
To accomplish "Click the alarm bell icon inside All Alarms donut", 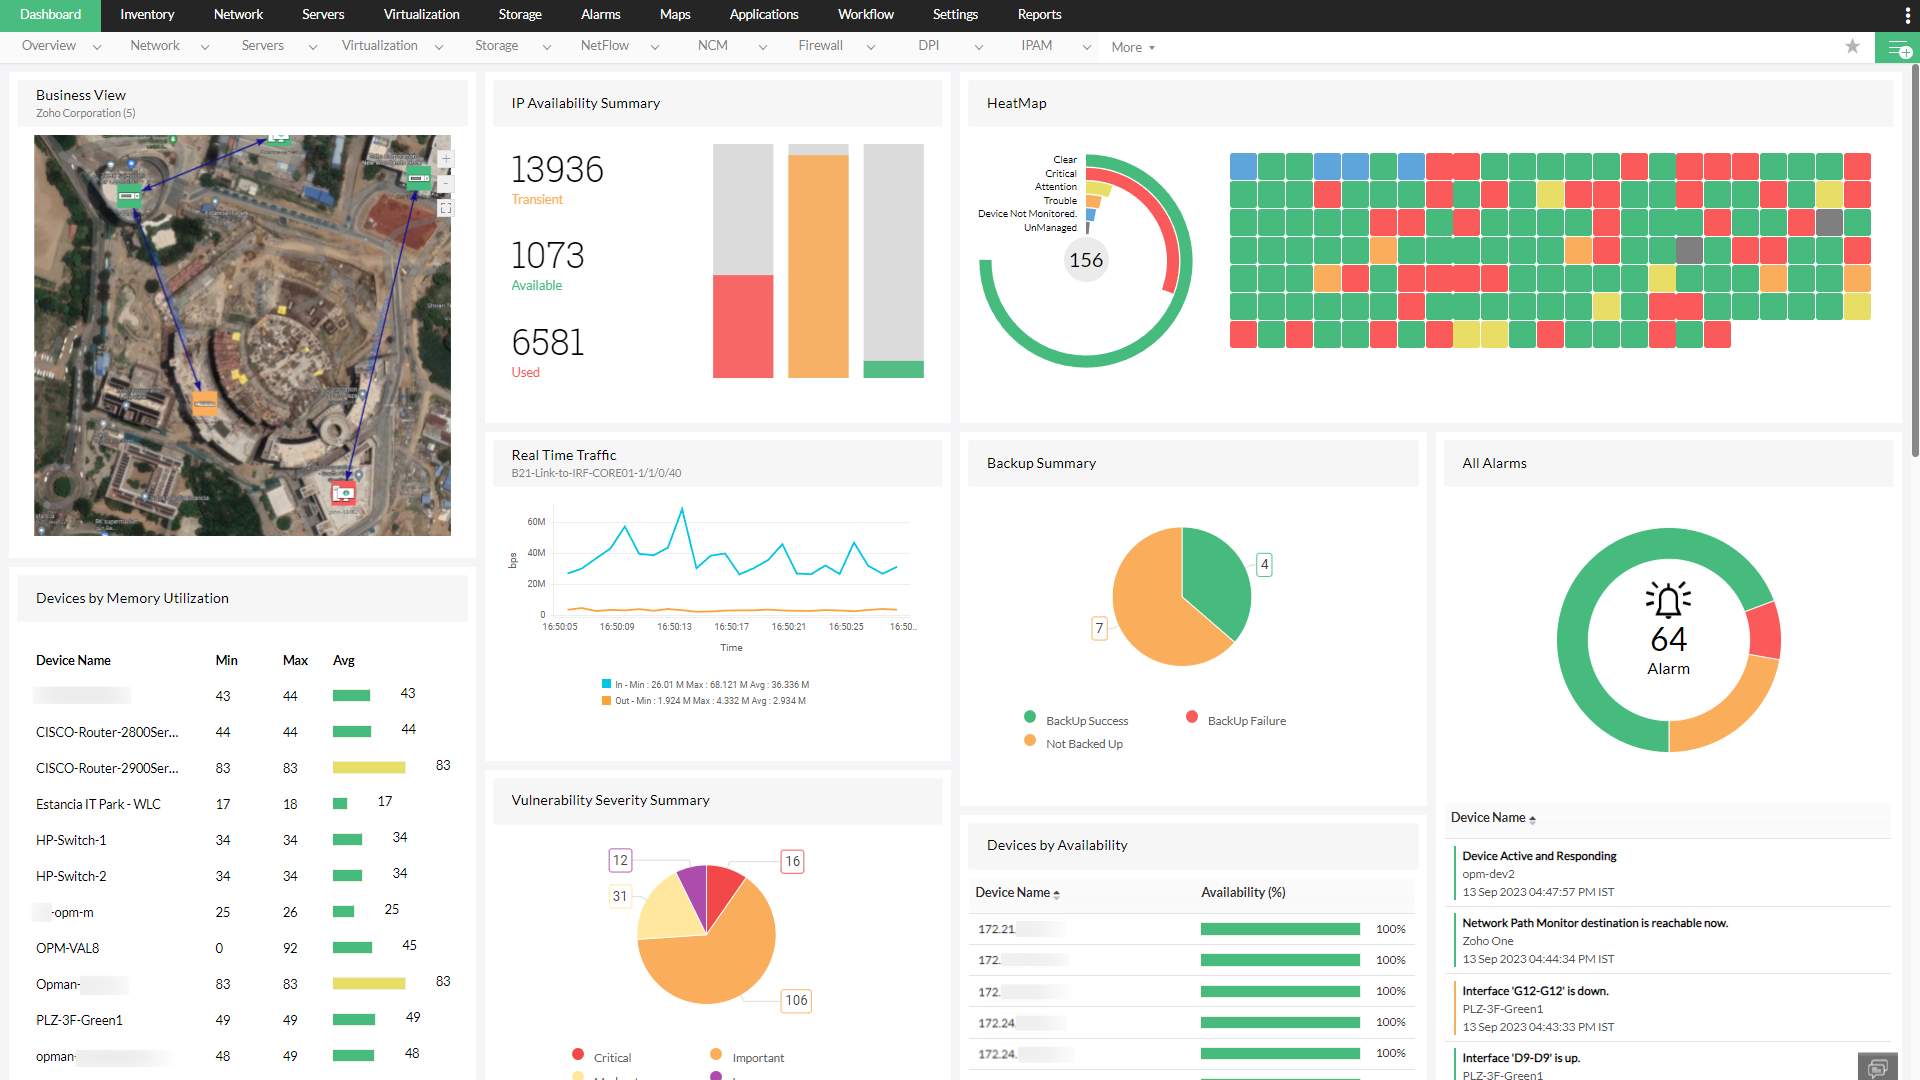I will [x=1668, y=601].
